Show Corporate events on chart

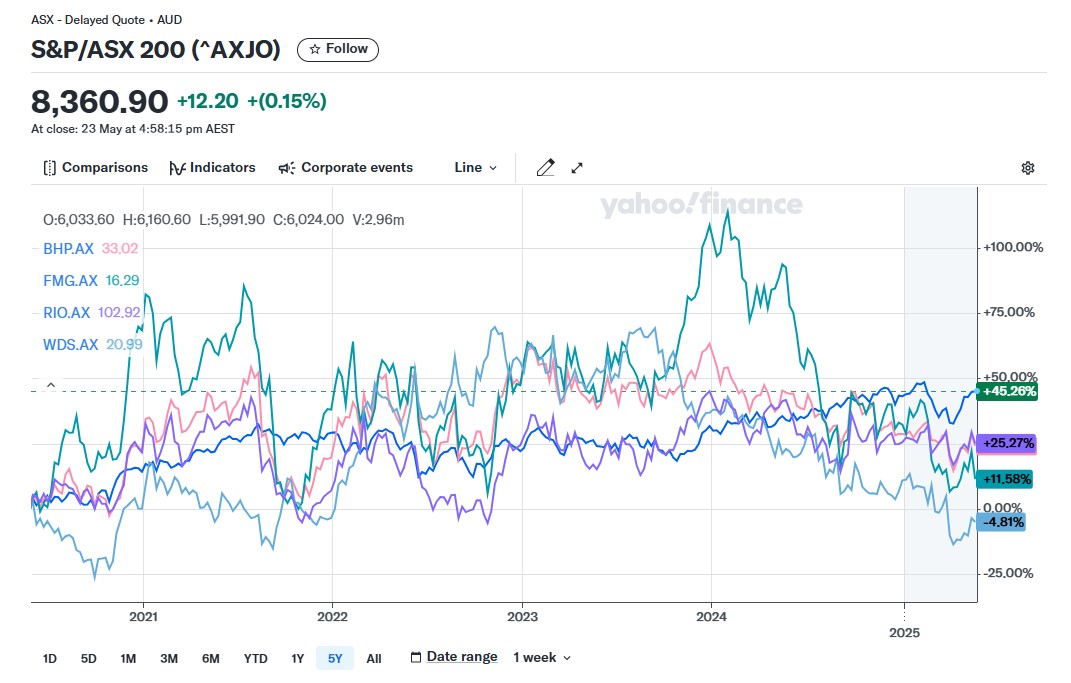345,168
